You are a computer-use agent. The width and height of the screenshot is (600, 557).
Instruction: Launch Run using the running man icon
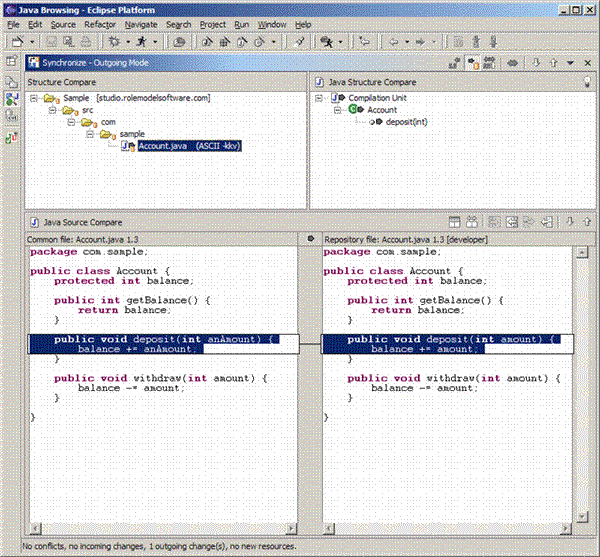click(142, 41)
